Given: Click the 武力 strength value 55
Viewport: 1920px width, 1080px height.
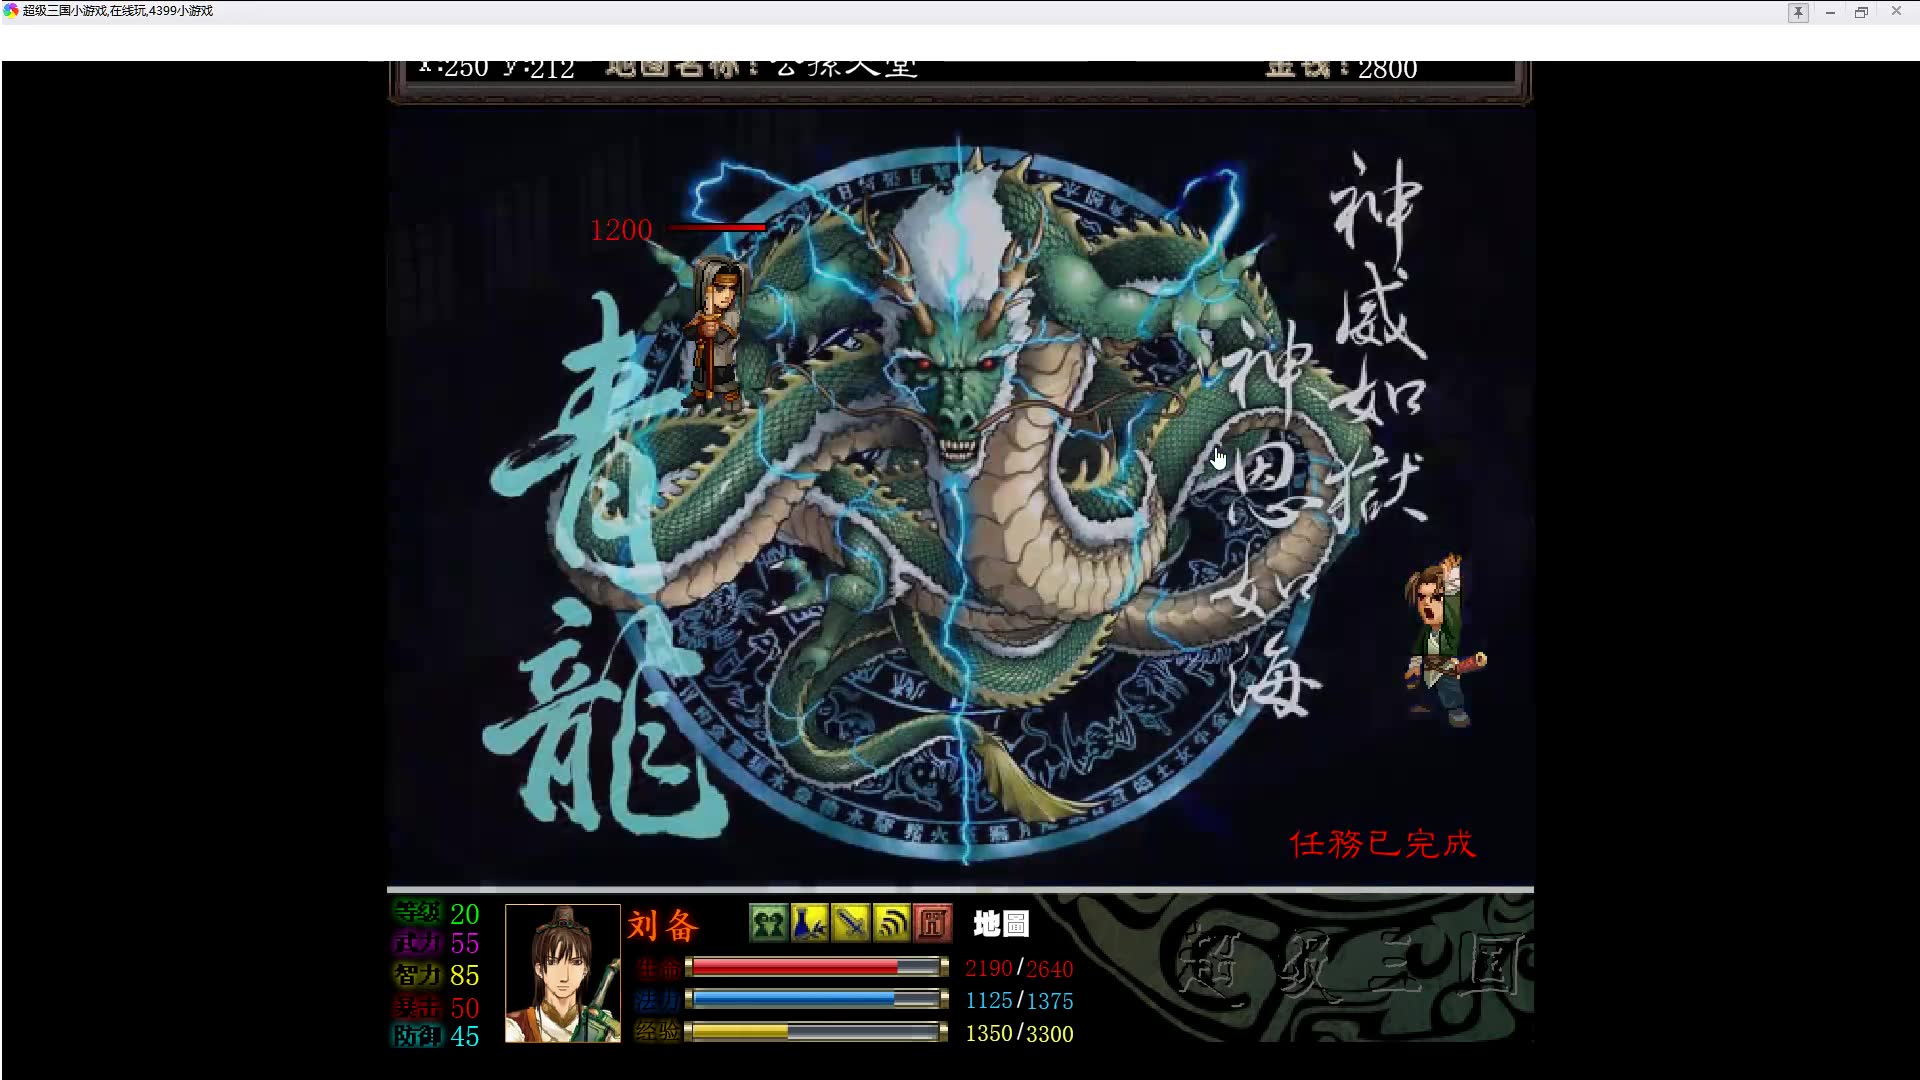Looking at the screenshot, I should point(465,943).
